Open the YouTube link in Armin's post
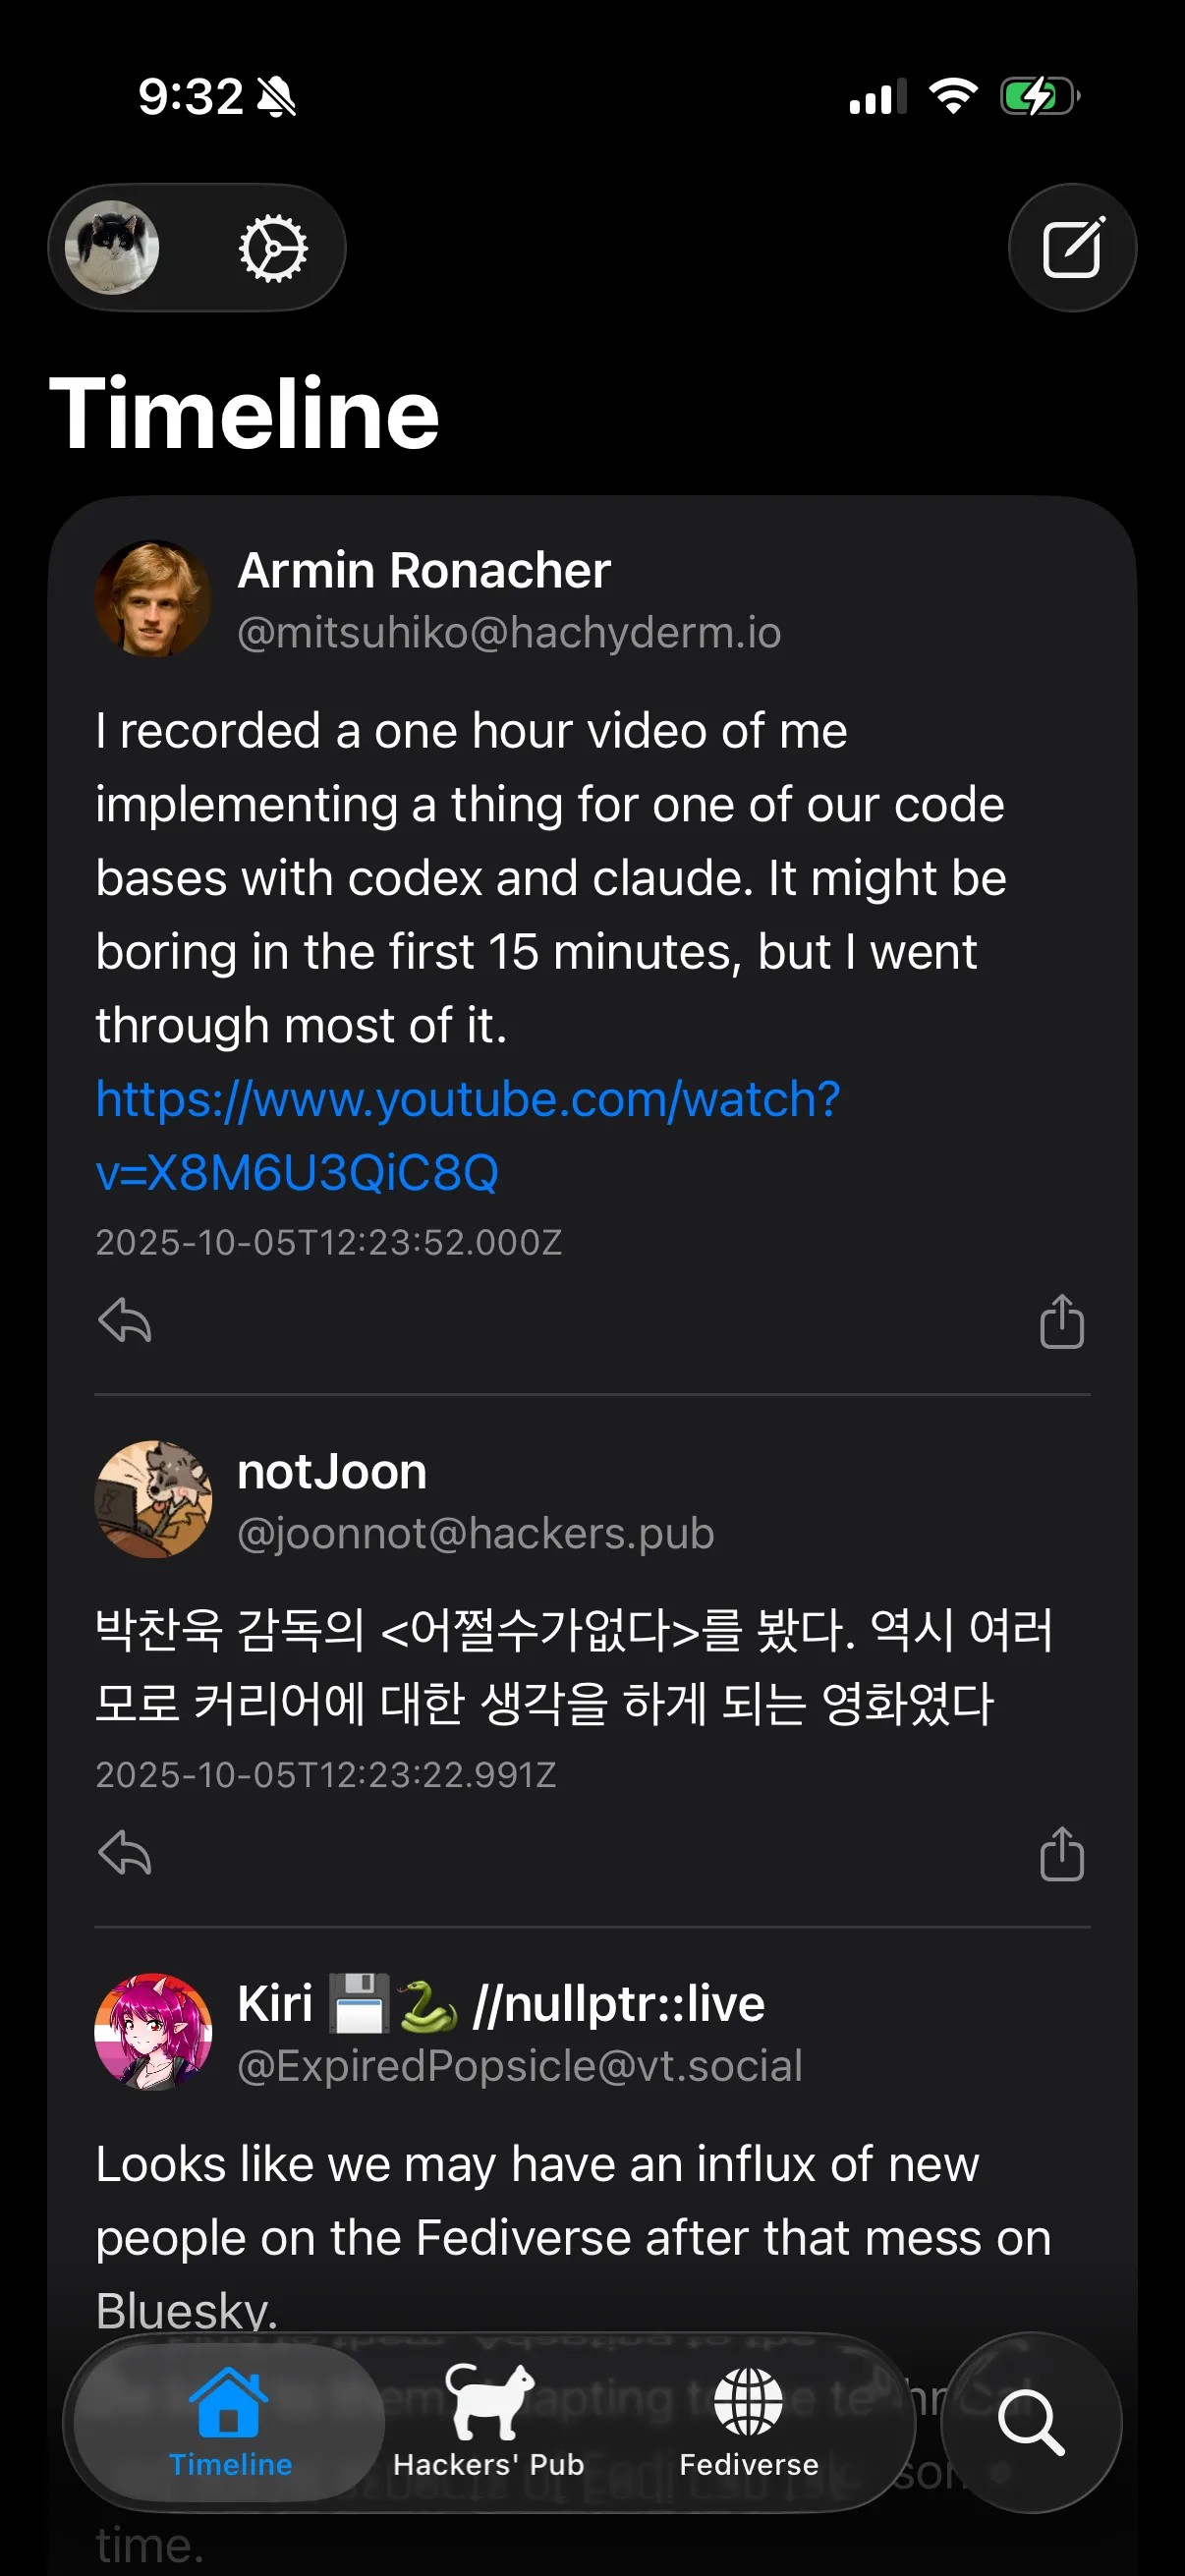This screenshot has height=2576, width=1185. pos(468,1135)
